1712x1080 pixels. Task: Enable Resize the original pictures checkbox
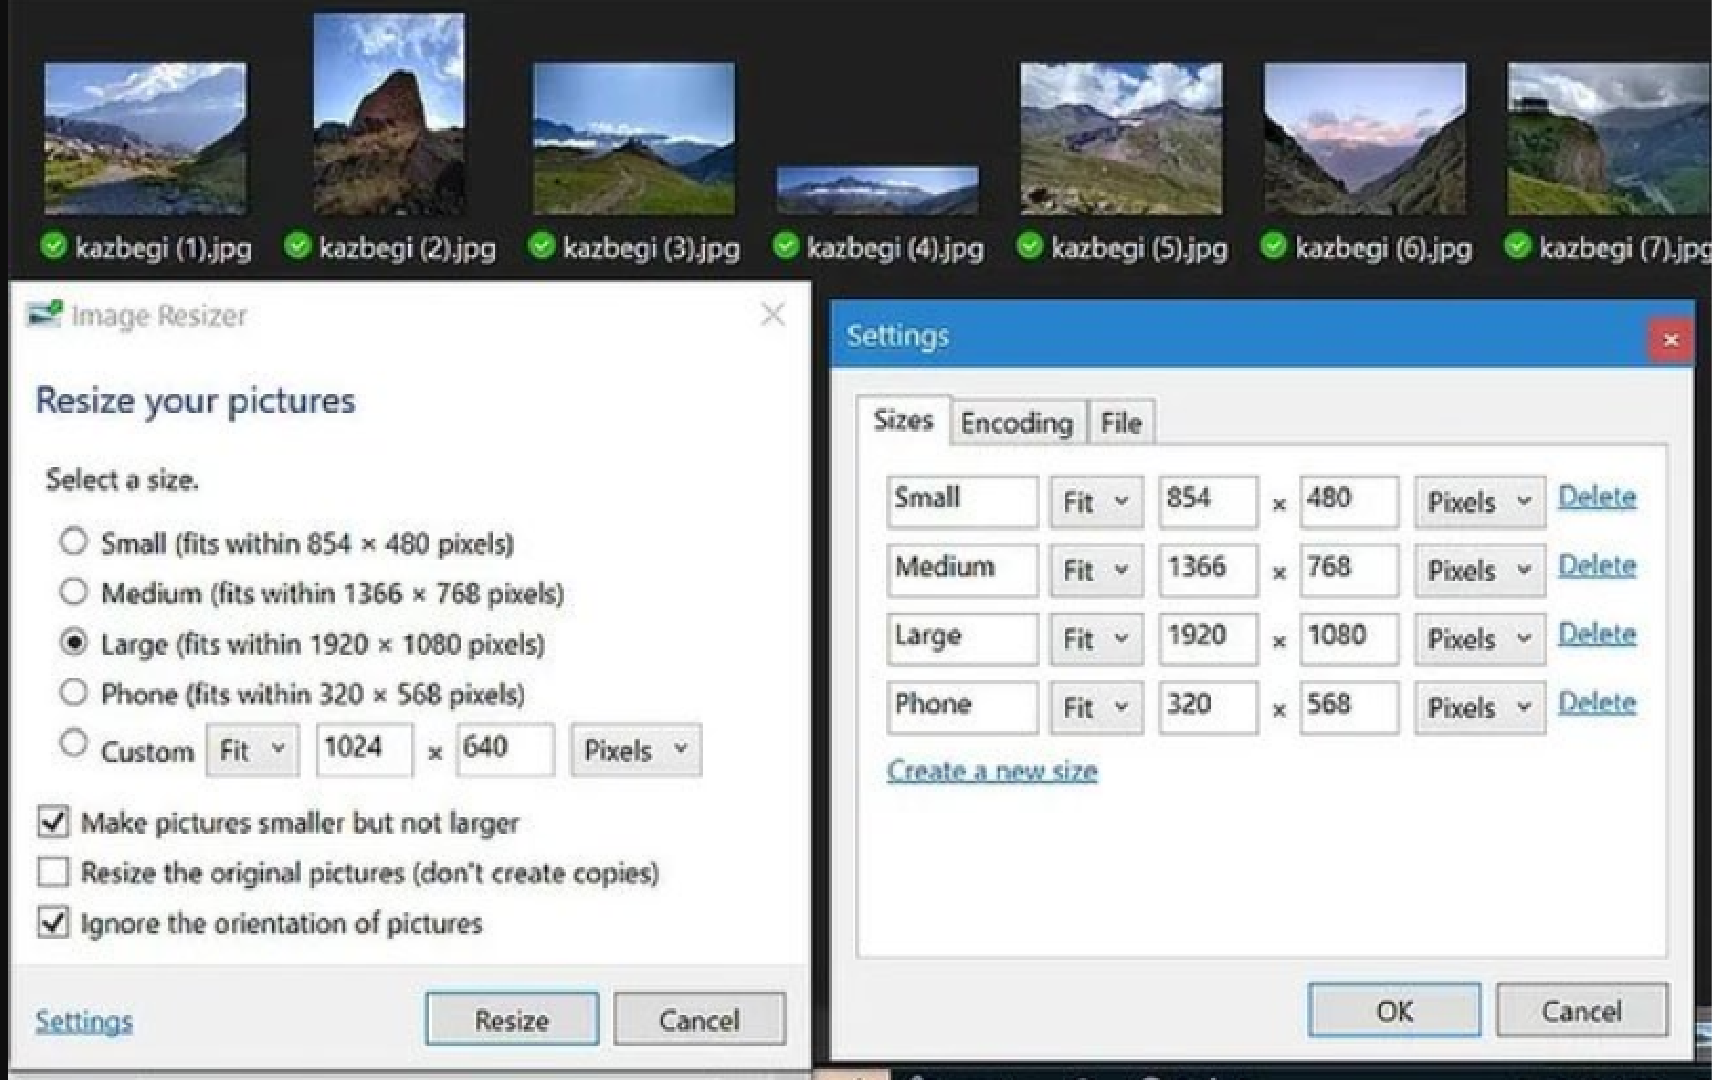tap(54, 872)
